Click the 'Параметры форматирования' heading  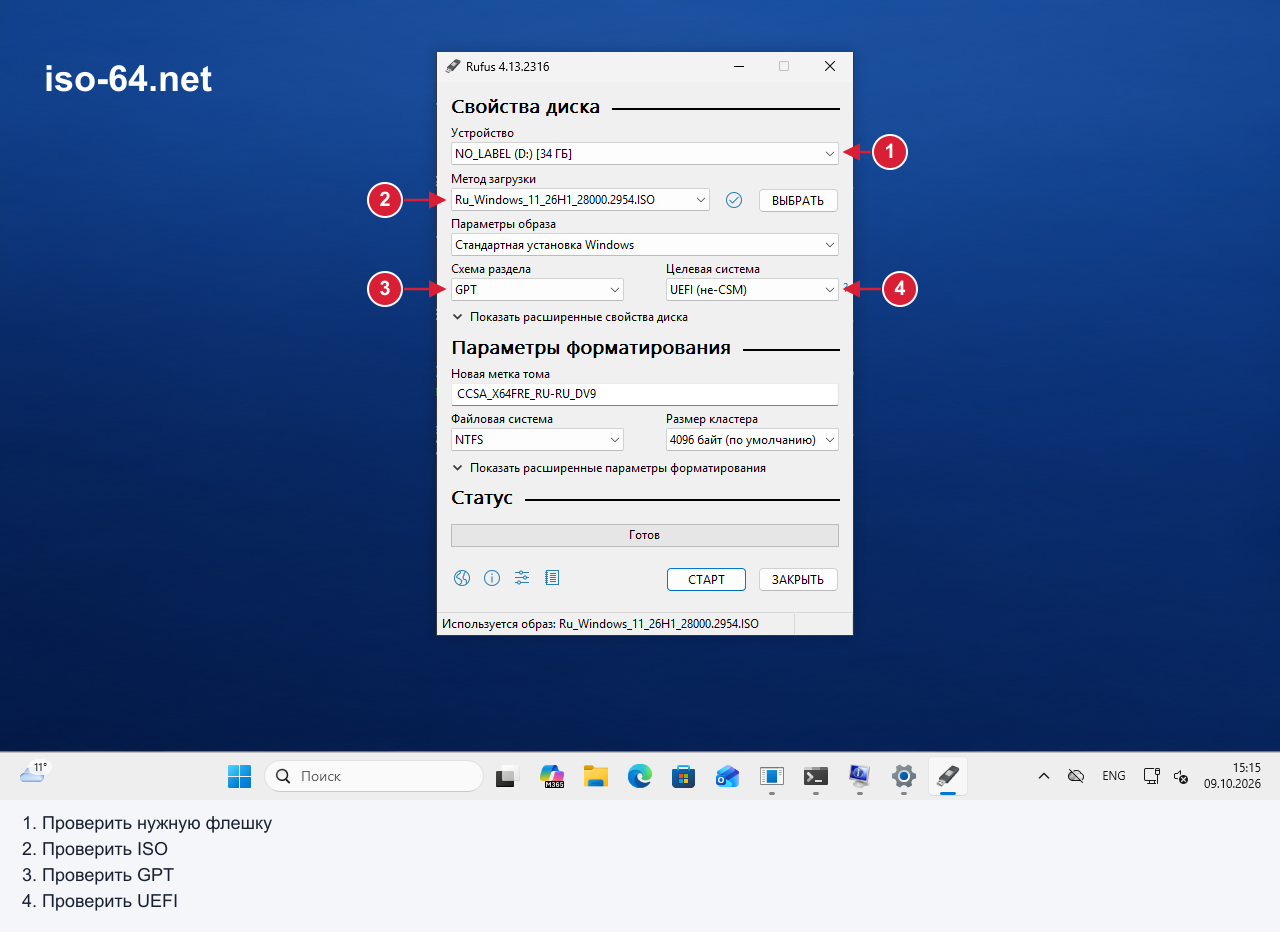[x=591, y=348]
